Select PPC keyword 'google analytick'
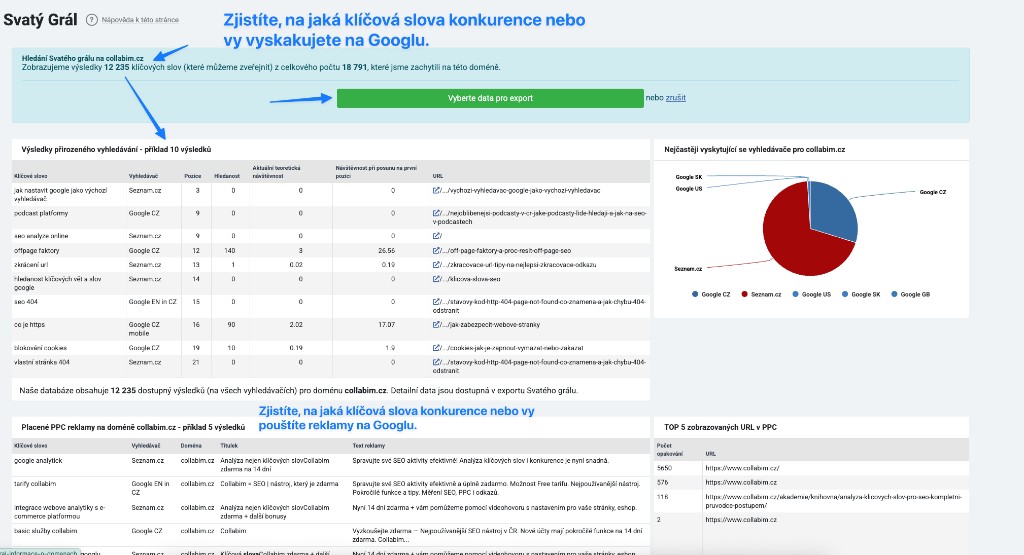 tap(39, 461)
